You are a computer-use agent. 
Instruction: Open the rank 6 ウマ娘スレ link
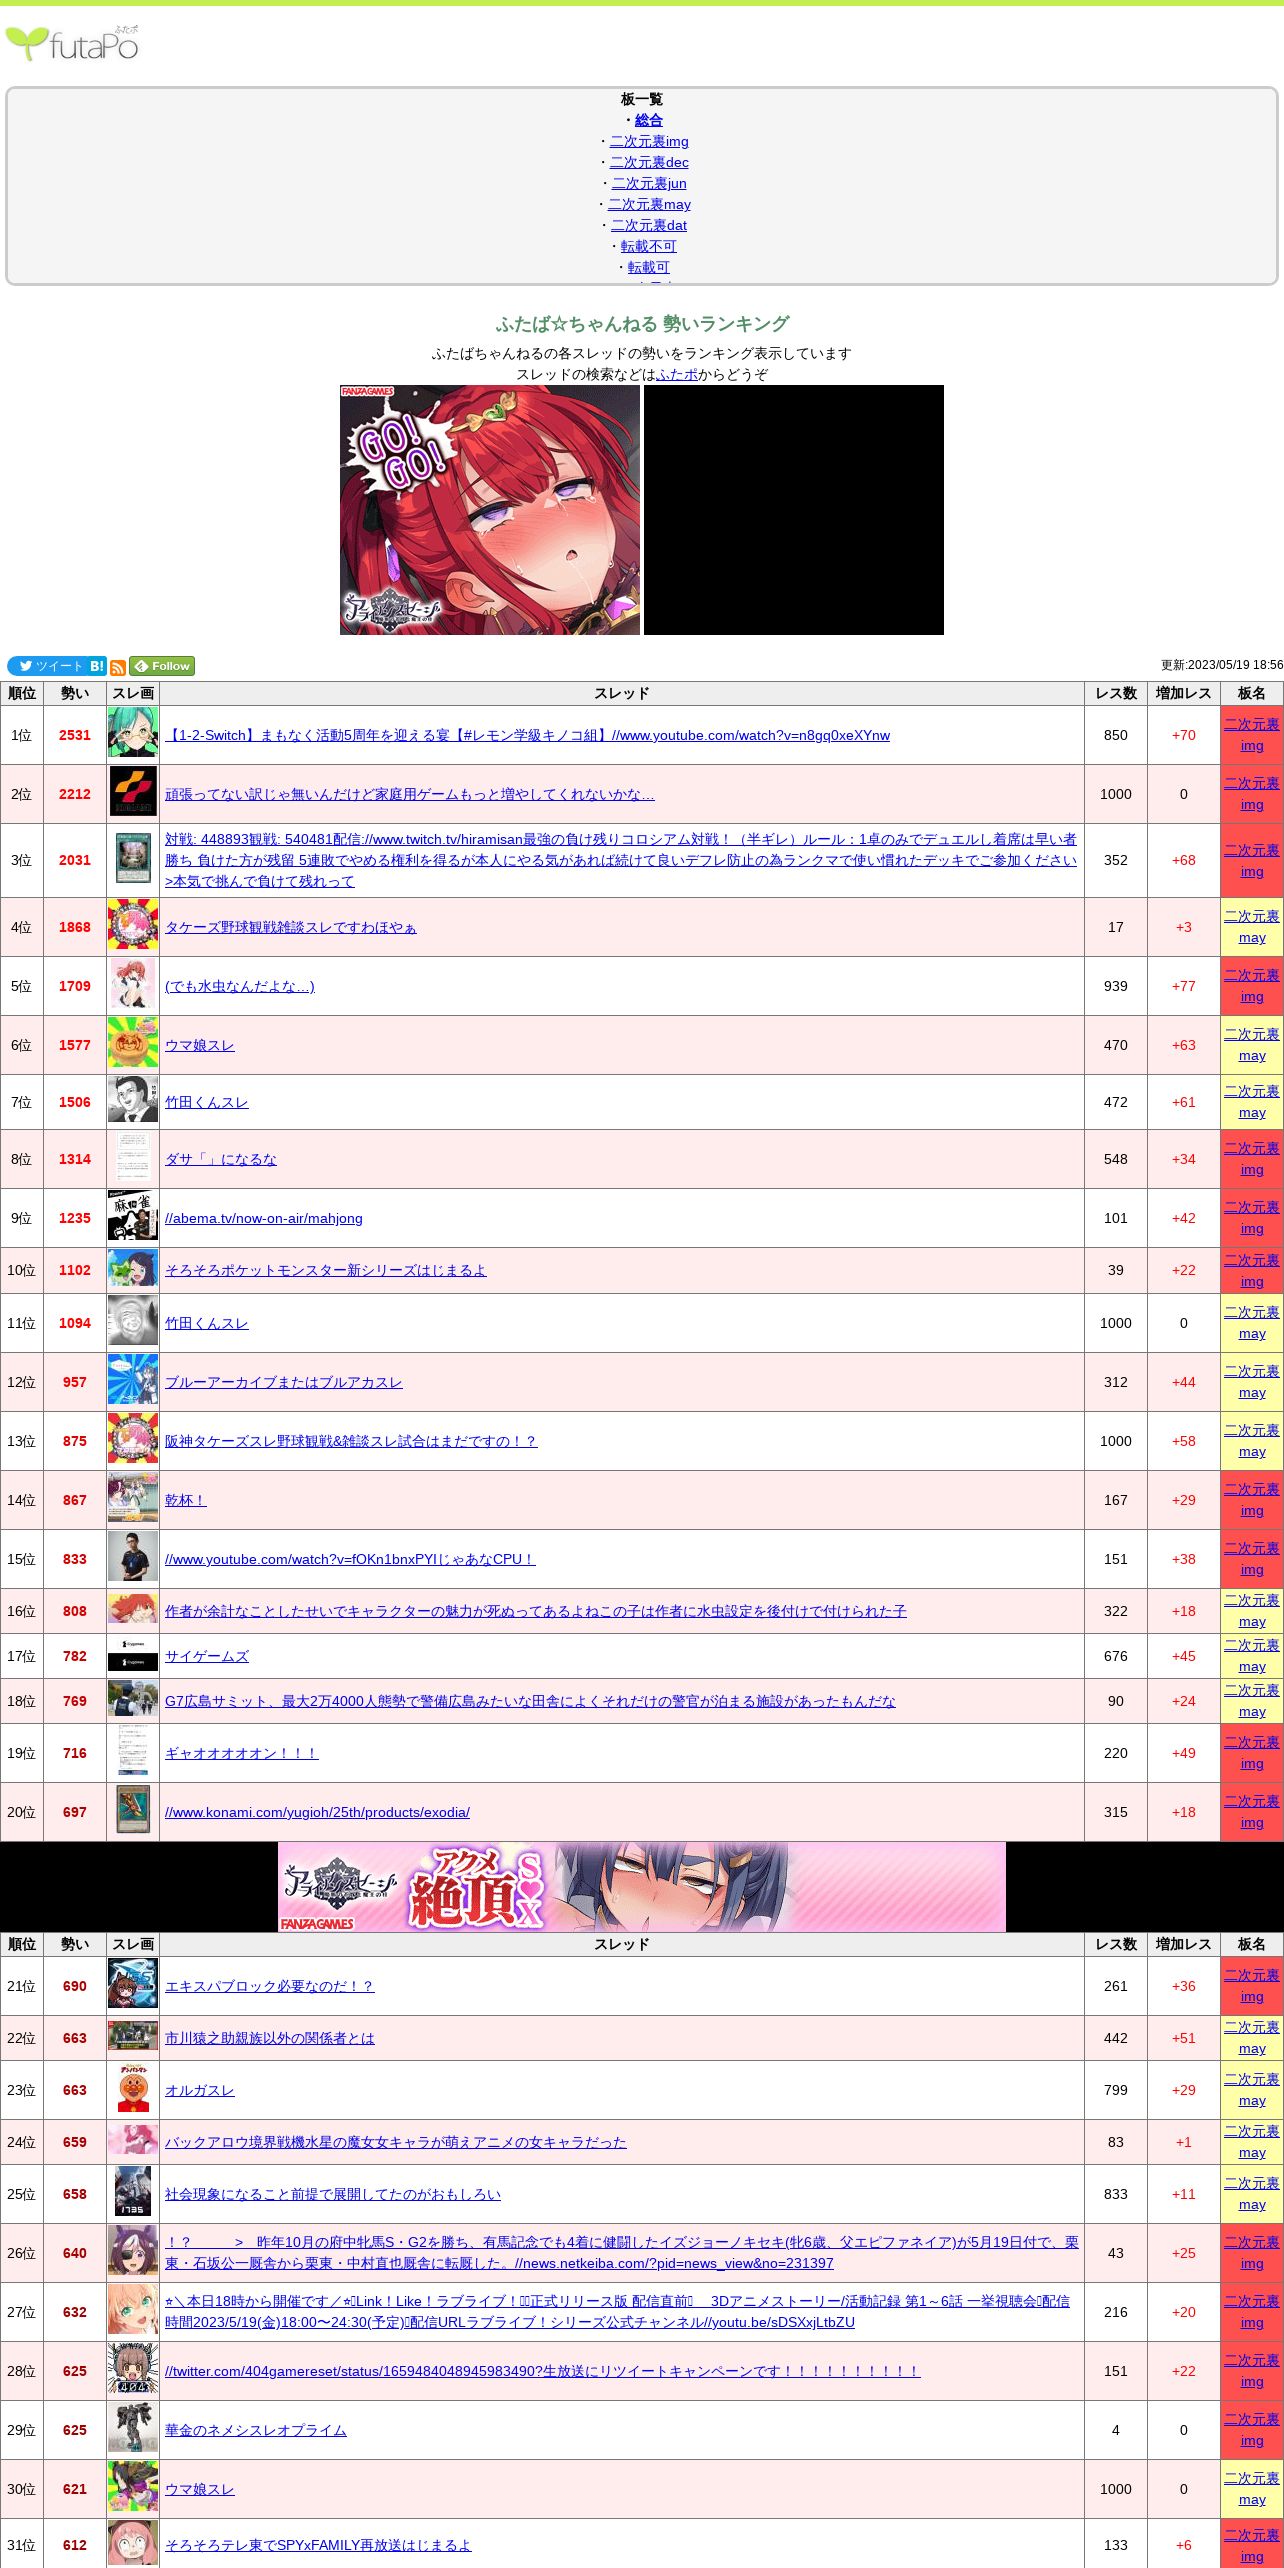click(x=200, y=1045)
